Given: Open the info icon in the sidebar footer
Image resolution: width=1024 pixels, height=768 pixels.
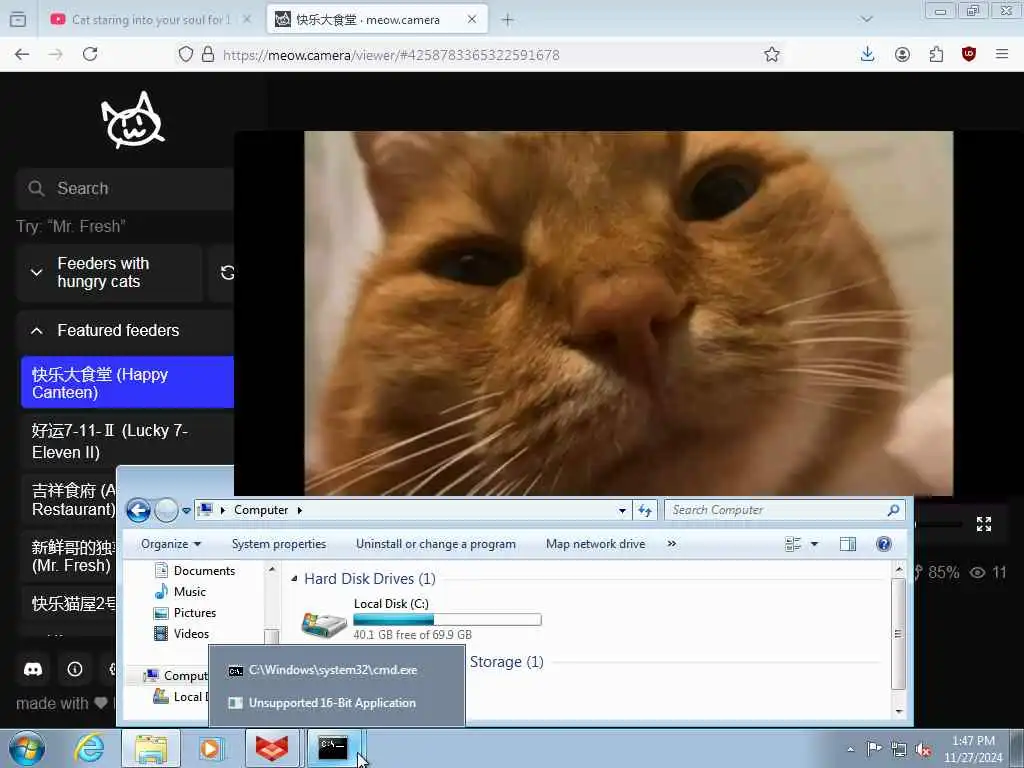Looking at the screenshot, I should pyautogui.click(x=74, y=669).
